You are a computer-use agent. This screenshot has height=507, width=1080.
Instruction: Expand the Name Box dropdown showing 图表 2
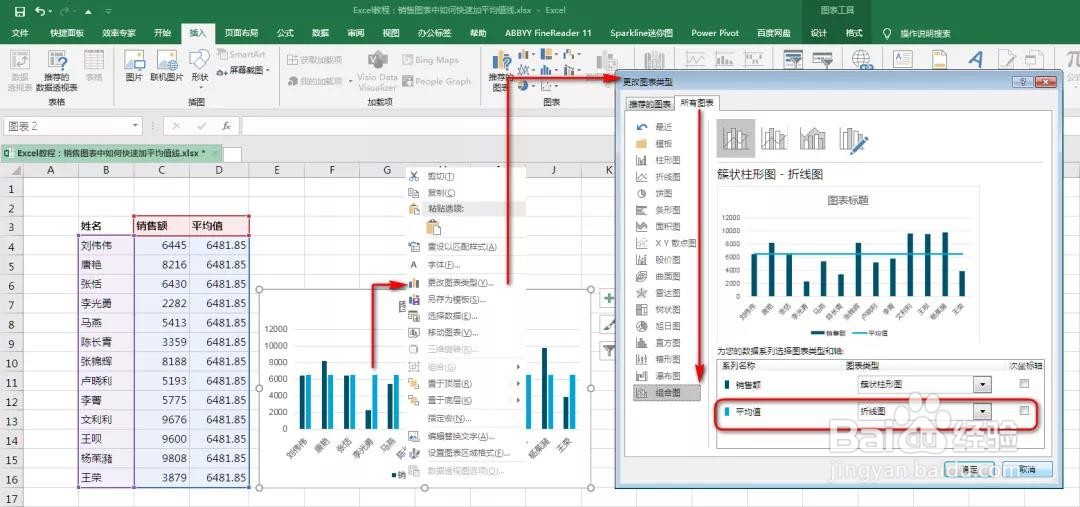point(136,126)
